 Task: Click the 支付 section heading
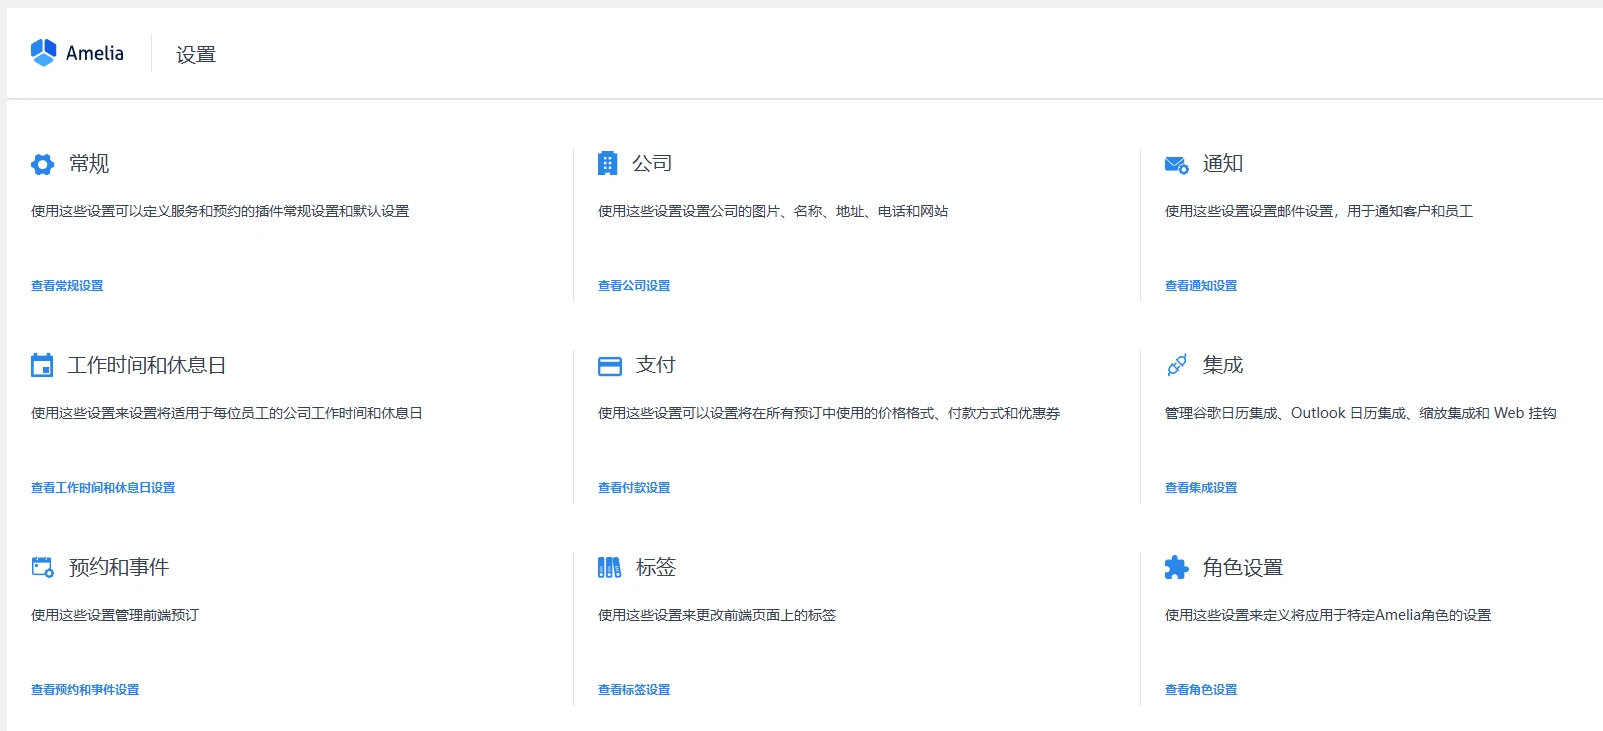(656, 366)
